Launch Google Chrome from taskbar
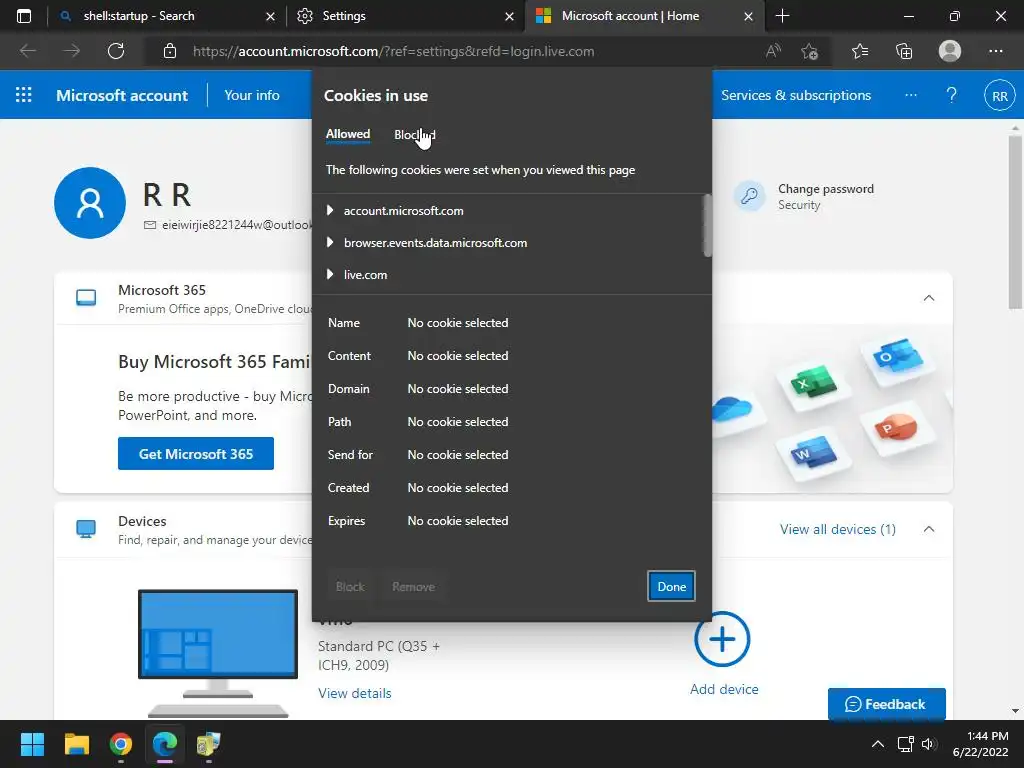 (x=121, y=744)
